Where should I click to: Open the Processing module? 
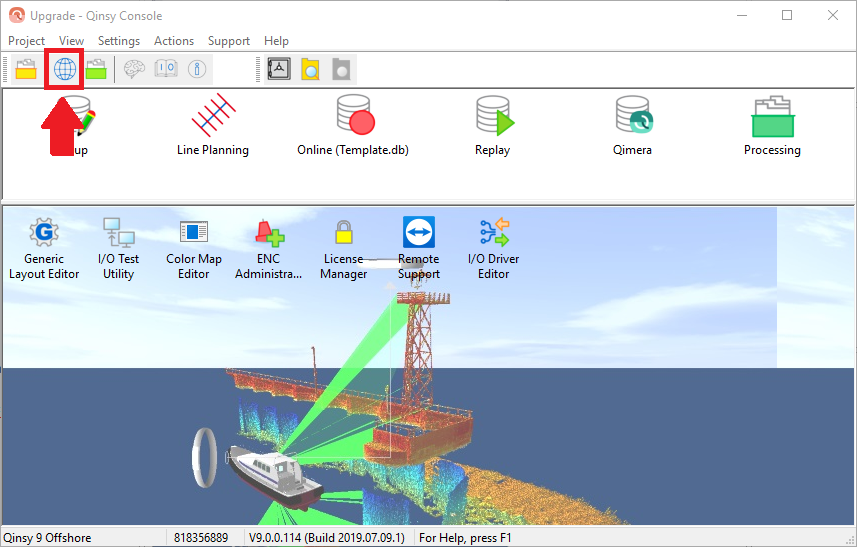click(x=771, y=125)
